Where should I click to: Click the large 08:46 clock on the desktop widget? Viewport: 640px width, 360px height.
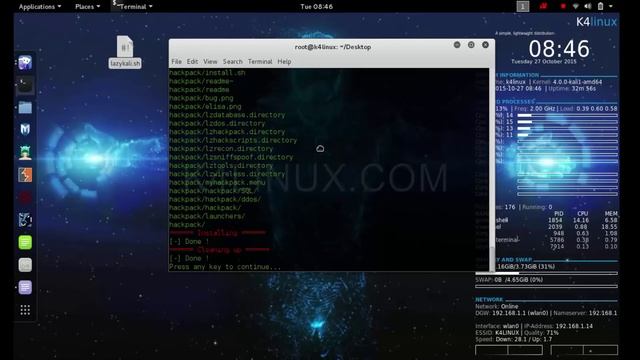click(559, 49)
